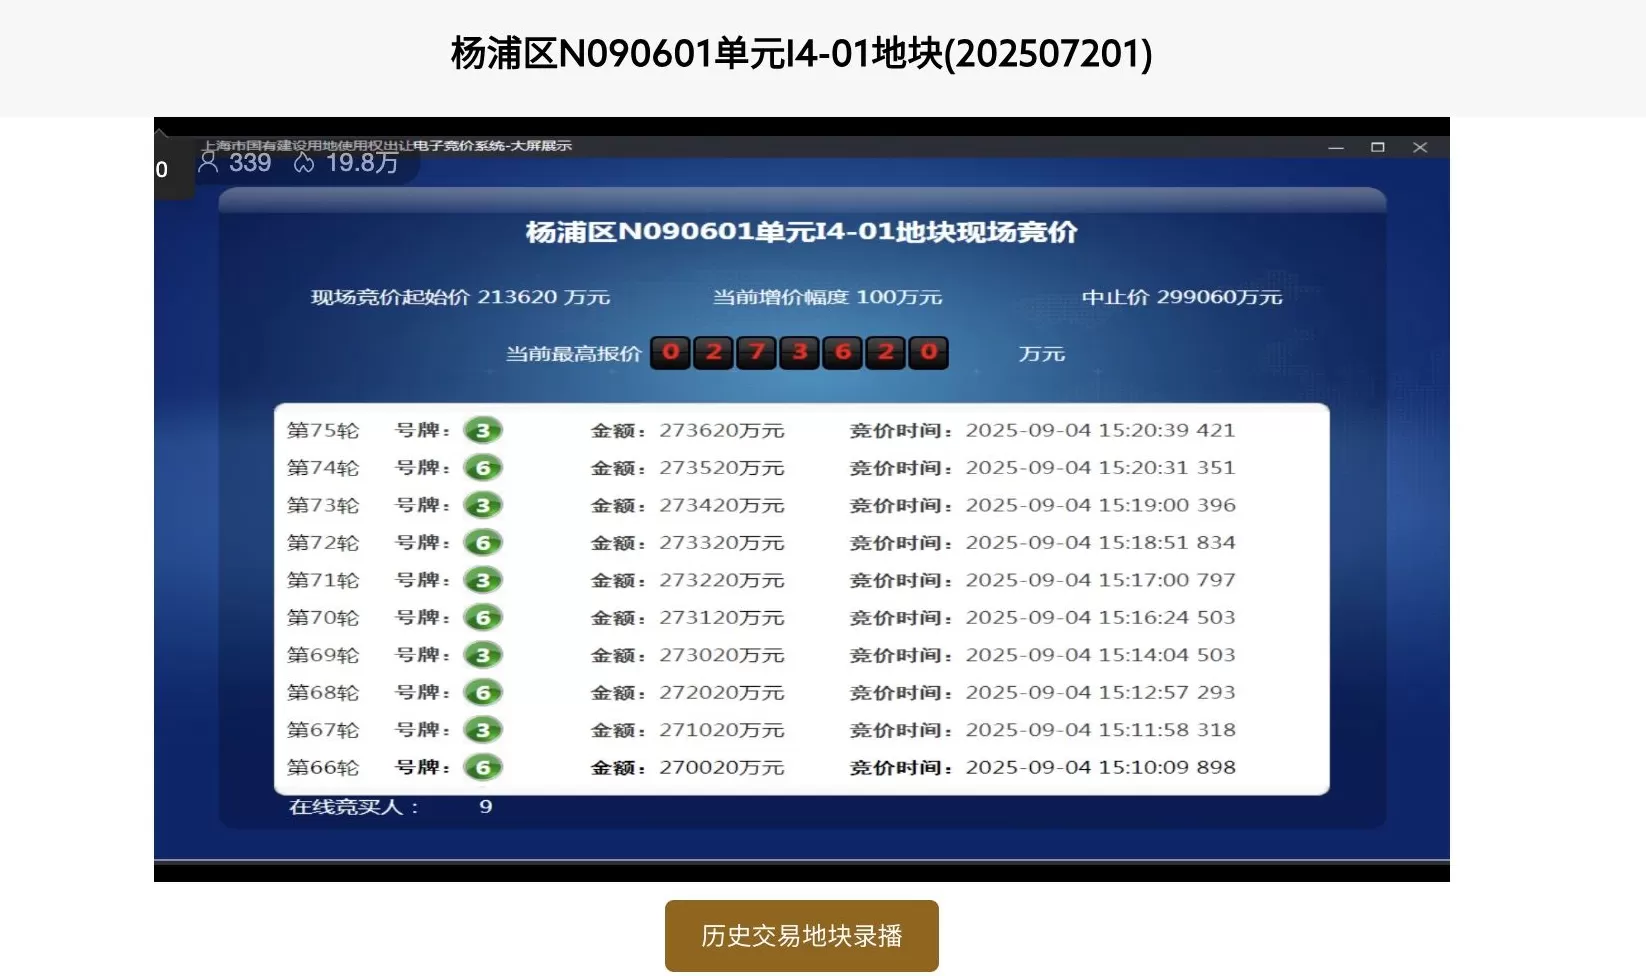Screen dimensions: 1646x976
Task: Click the first LED digit 0 of highest bid
Action: (670, 352)
